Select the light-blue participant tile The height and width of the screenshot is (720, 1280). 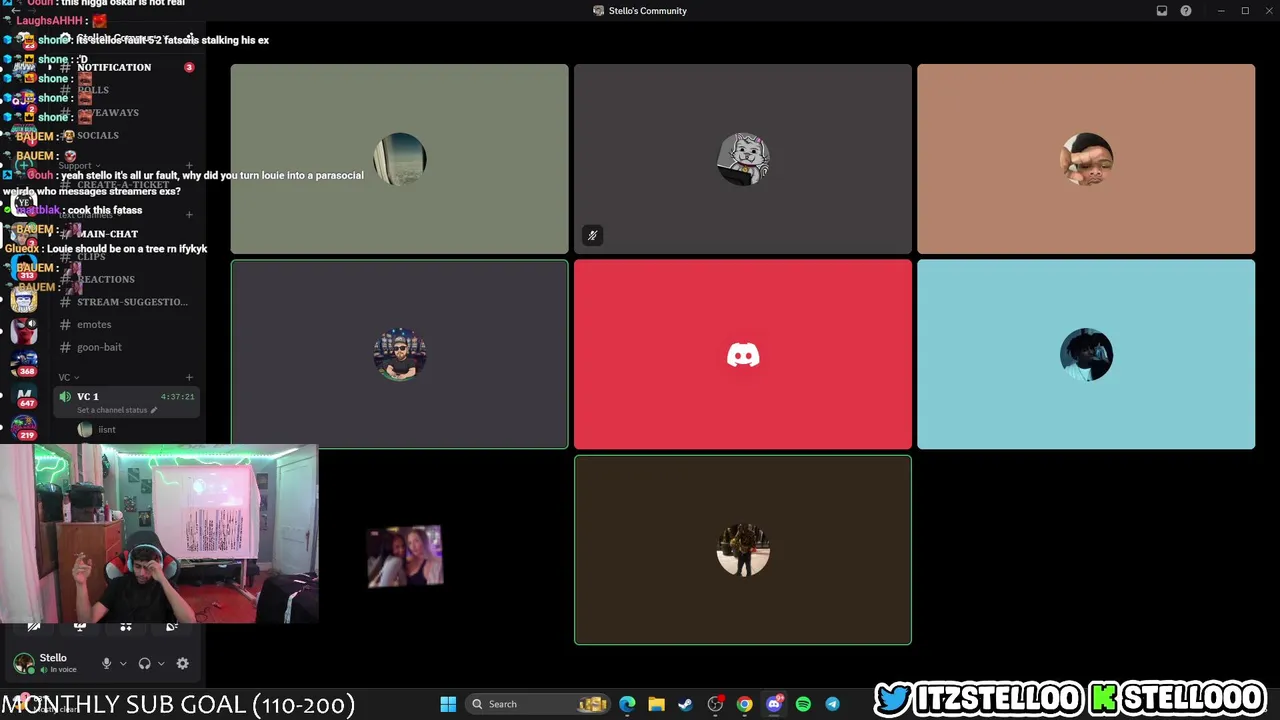(x=1086, y=354)
